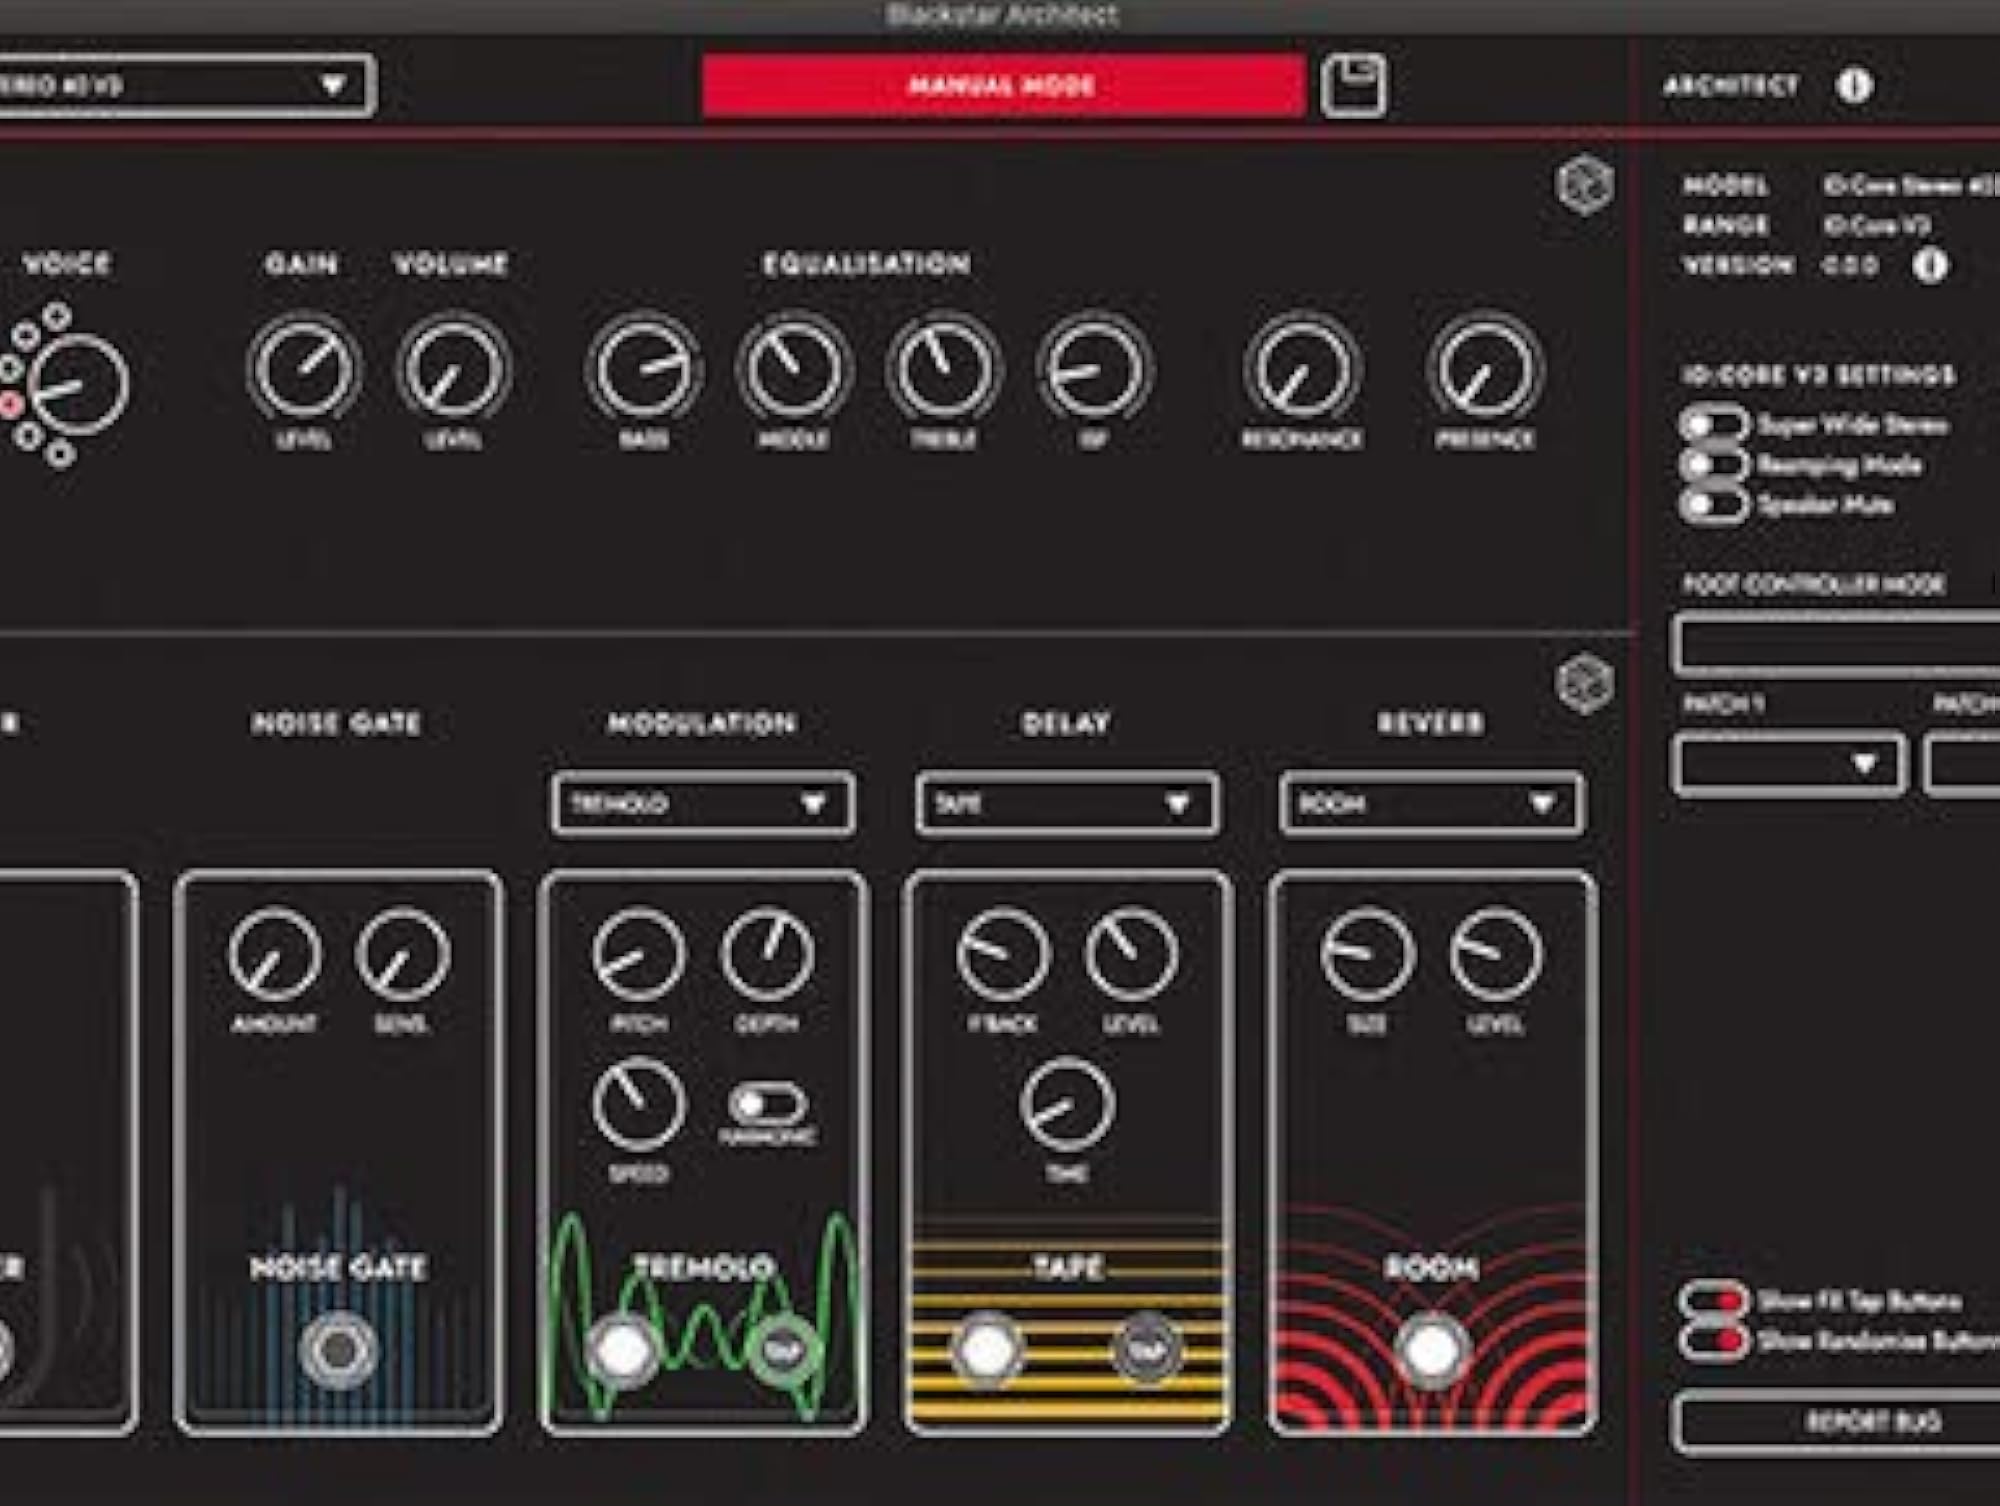Click the Report Bug button

tap(1836, 1422)
